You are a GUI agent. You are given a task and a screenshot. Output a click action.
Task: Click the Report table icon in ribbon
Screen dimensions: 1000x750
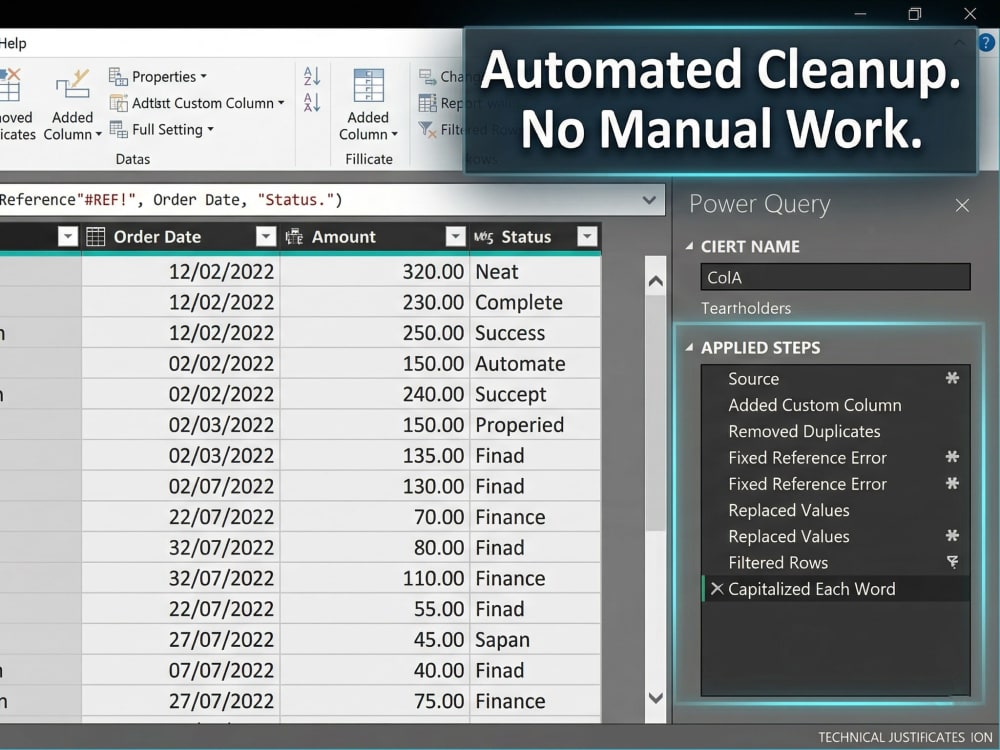pos(427,103)
